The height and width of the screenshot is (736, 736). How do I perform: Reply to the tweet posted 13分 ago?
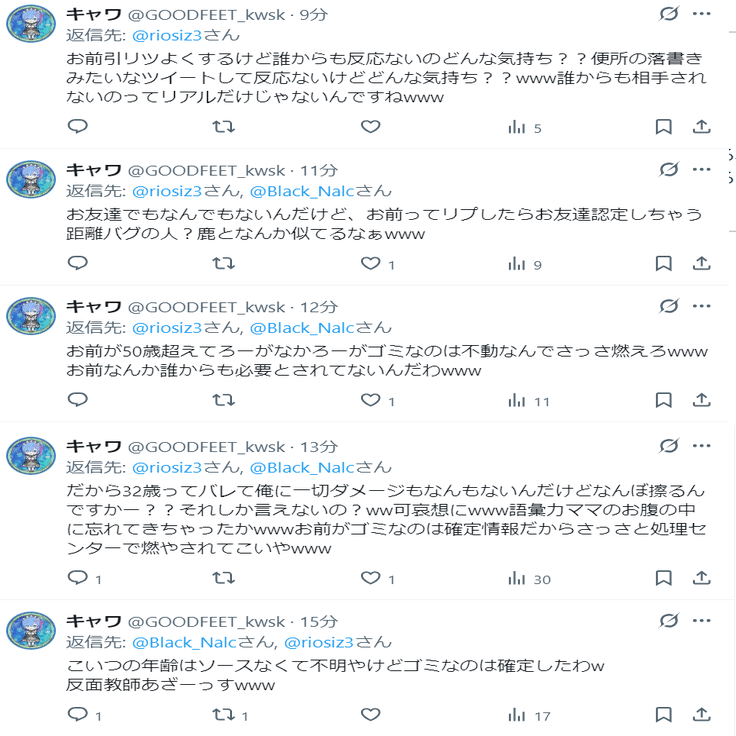click(78, 578)
